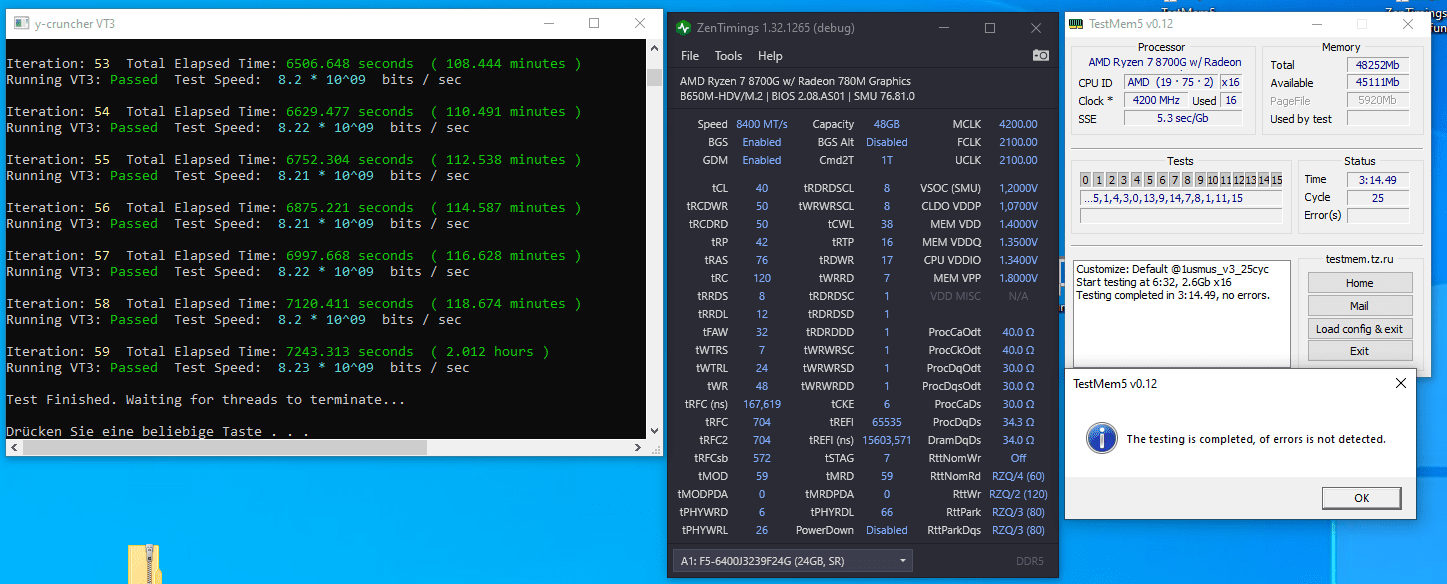Click the PageFile field 5920Mb

pyautogui.click(x=1378, y=100)
